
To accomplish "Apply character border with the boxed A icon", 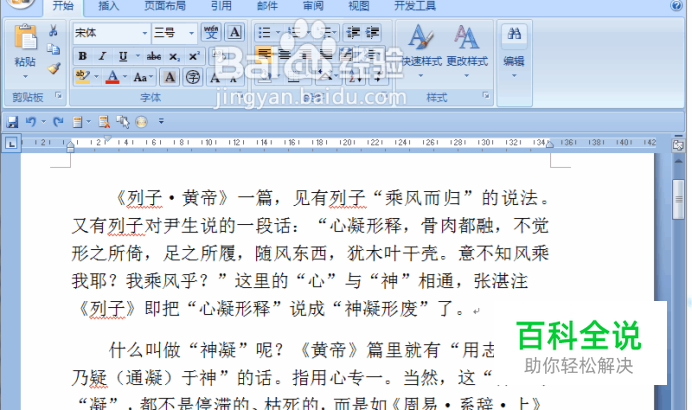I will point(234,32).
